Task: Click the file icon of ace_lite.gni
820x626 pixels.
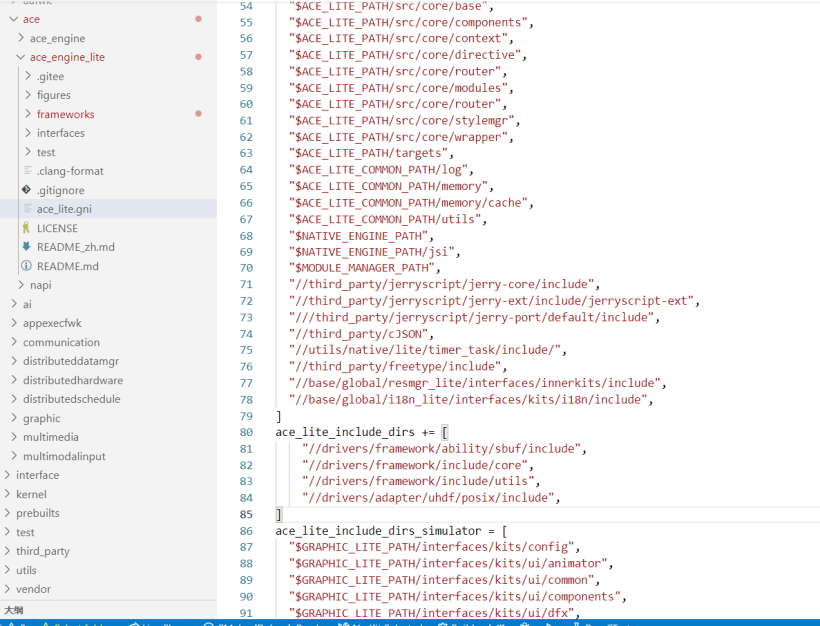Action: click(27, 209)
